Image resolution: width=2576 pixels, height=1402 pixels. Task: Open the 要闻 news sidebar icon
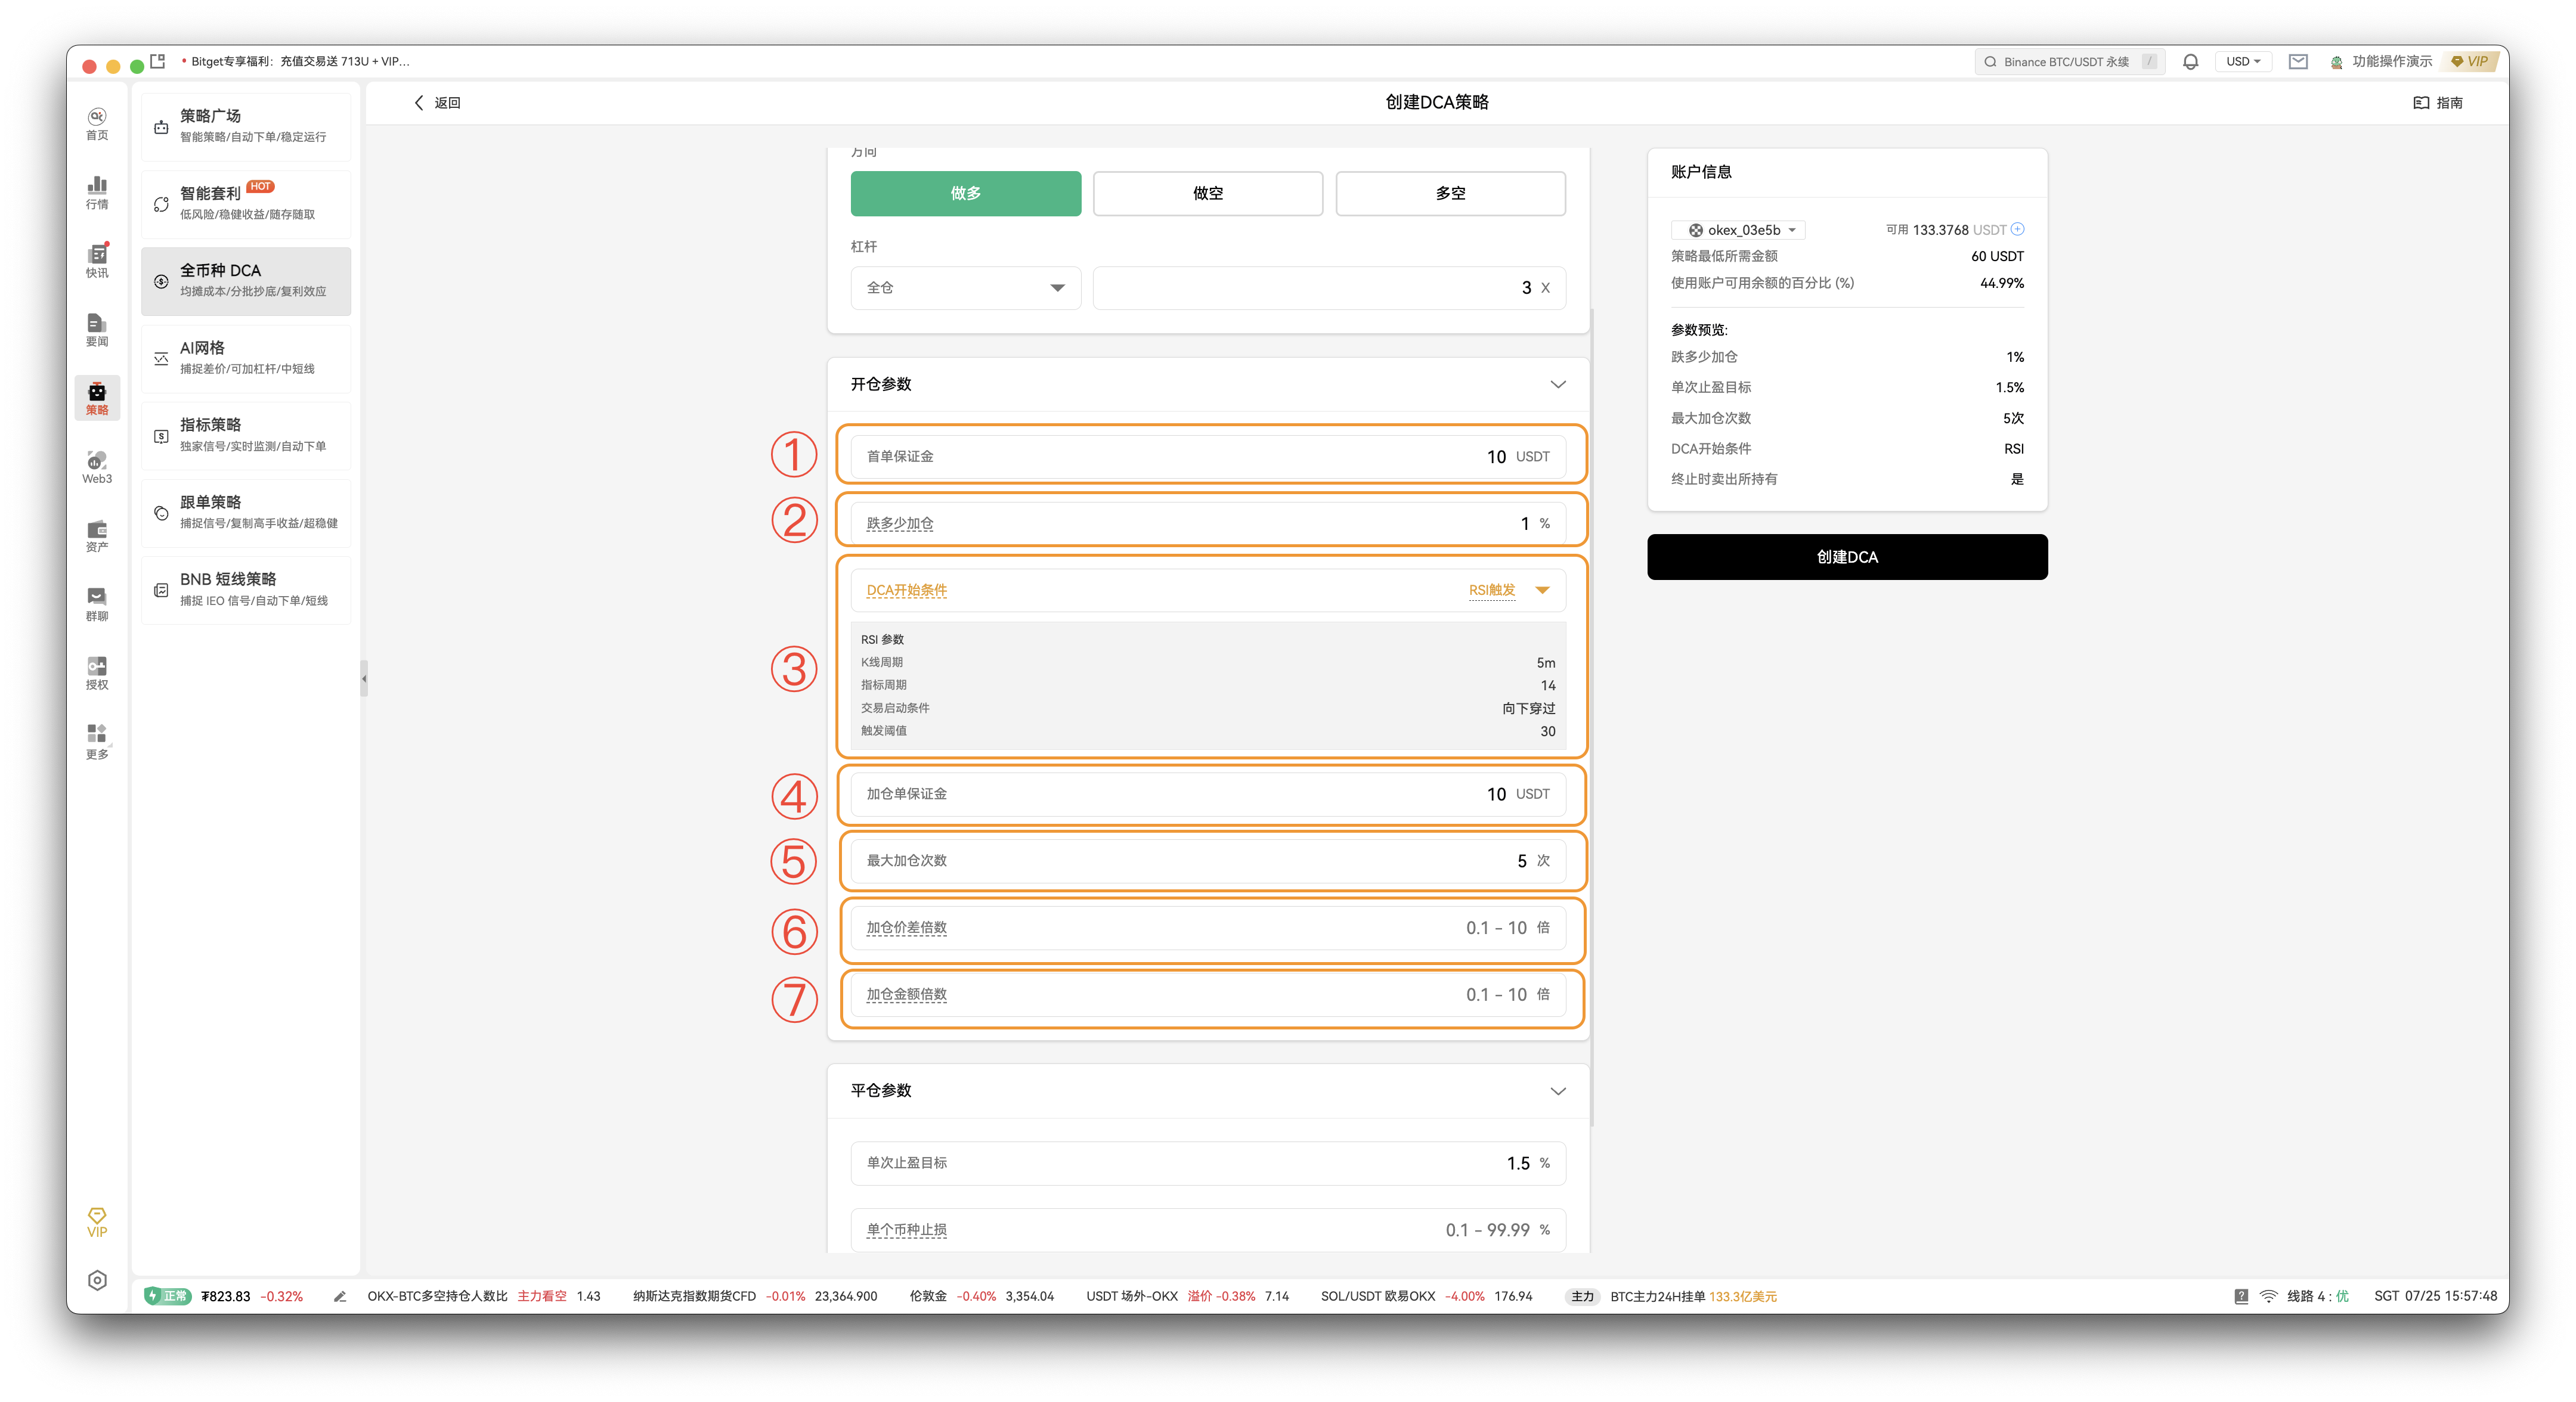point(97,330)
